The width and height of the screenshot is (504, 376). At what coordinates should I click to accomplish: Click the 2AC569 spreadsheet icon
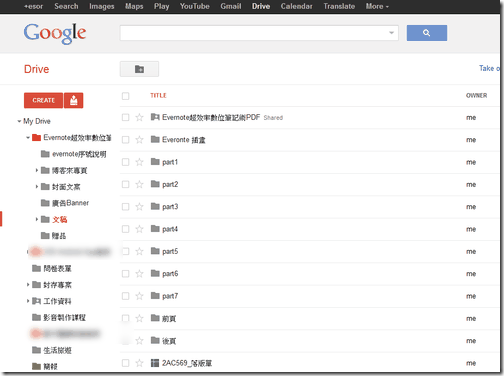[155, 363]
